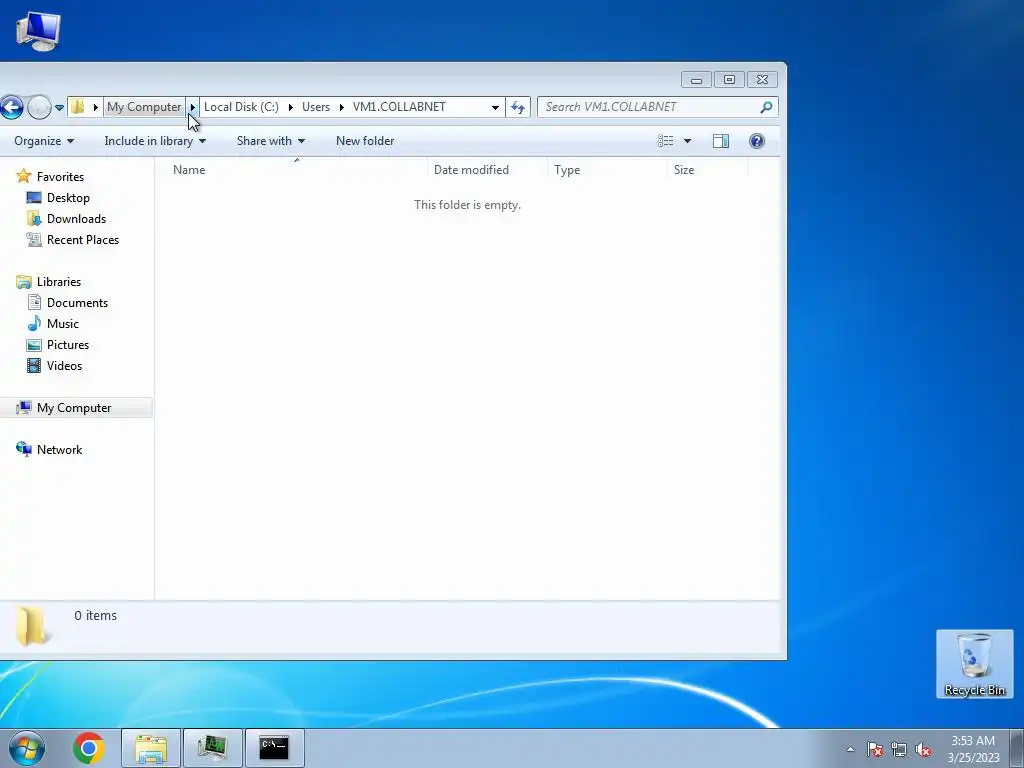The width and height of the screenshot is (1024, 768).
Task: Launch Google Chrome from taskbar
Action: click(89, 748)
